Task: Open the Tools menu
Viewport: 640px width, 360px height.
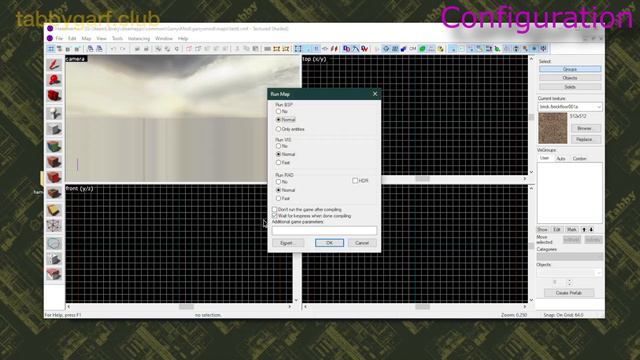Action: [117, 38]
